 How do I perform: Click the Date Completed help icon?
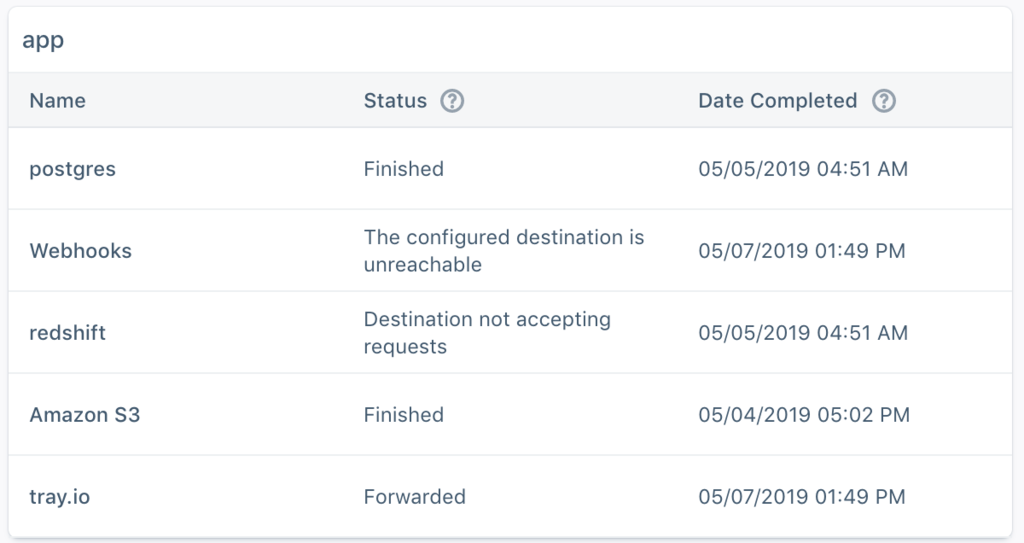[884, 101]
